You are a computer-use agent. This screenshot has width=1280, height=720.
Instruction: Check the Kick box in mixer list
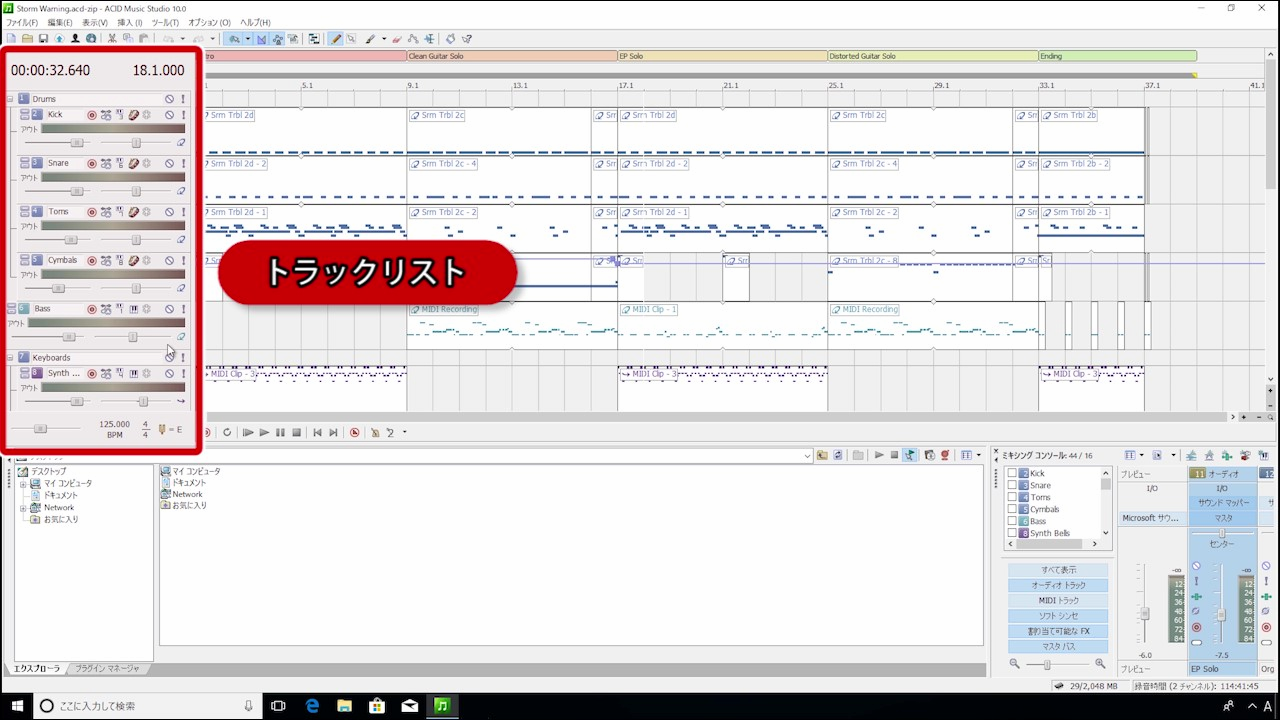[x=1012, y=473]
